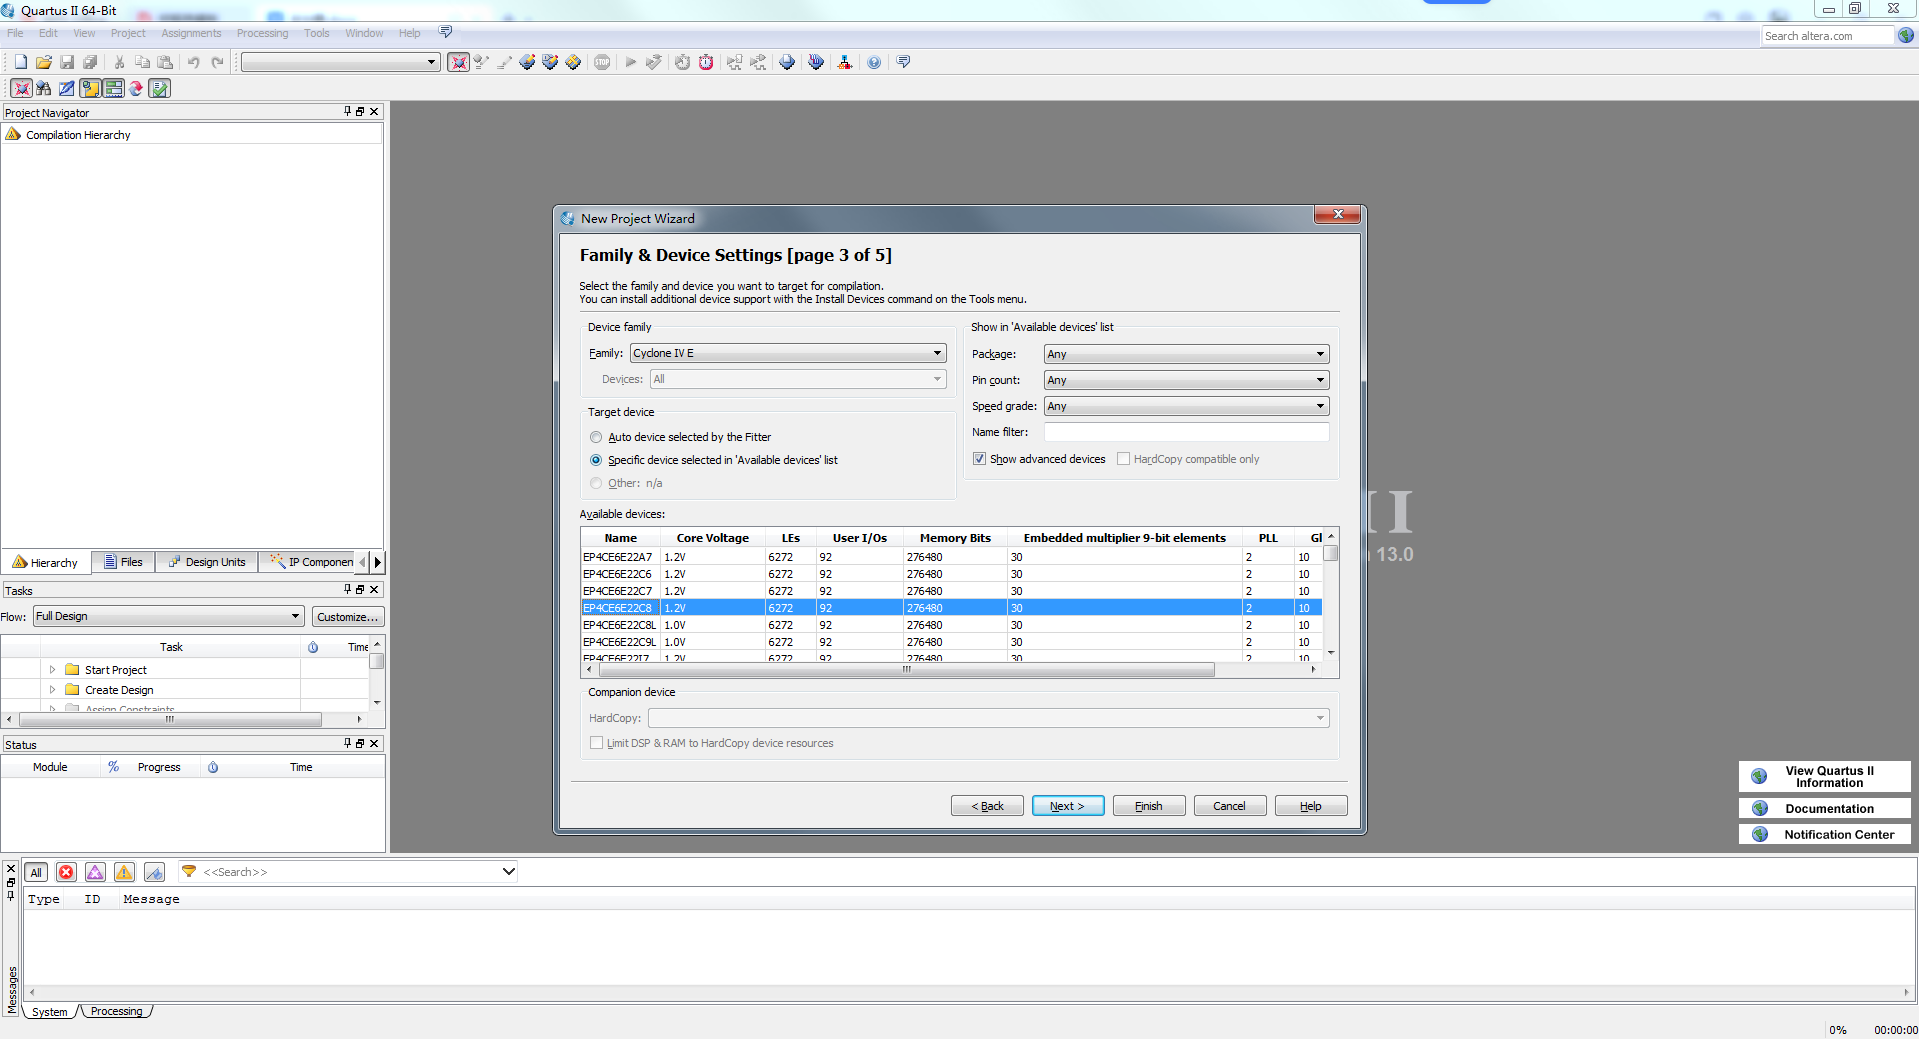Switch to the Files tab
1919x1039 pixels.
pos(124,562)
